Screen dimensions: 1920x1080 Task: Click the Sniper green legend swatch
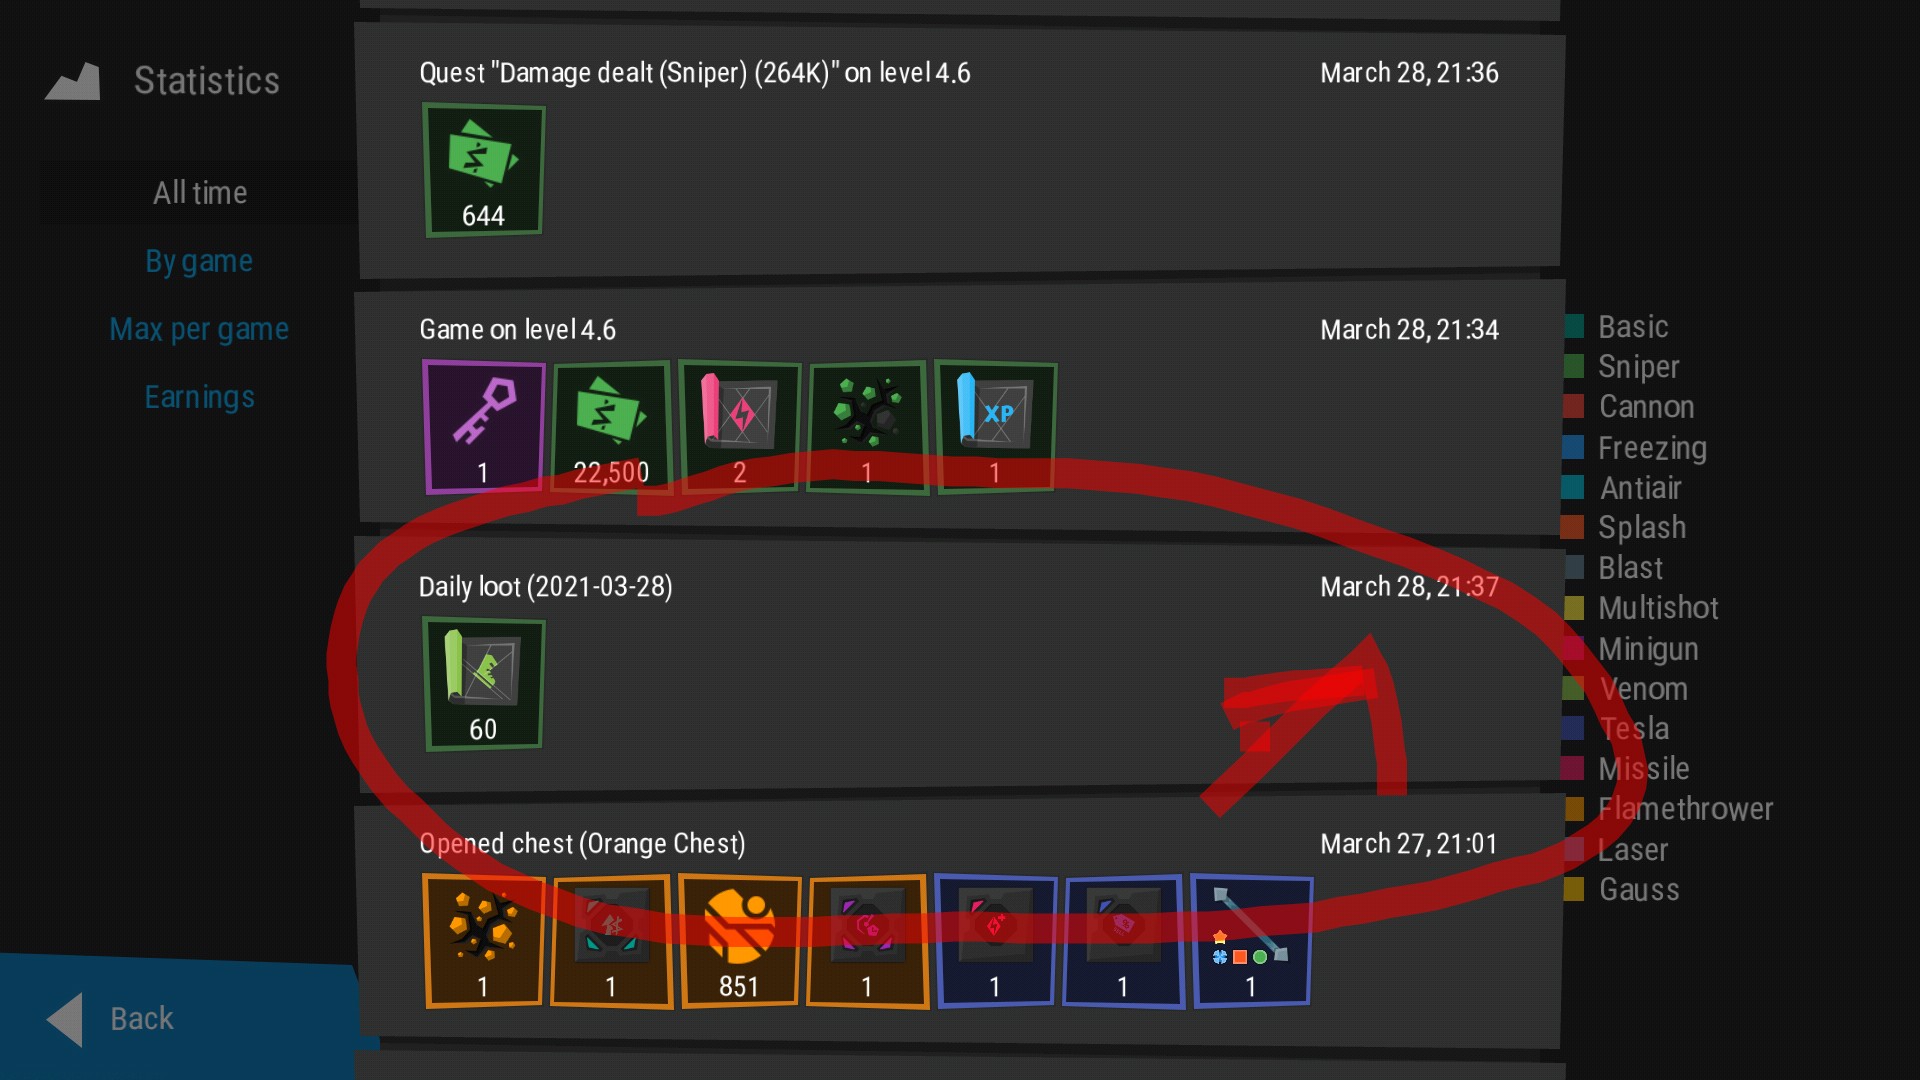coord(1574,366)
